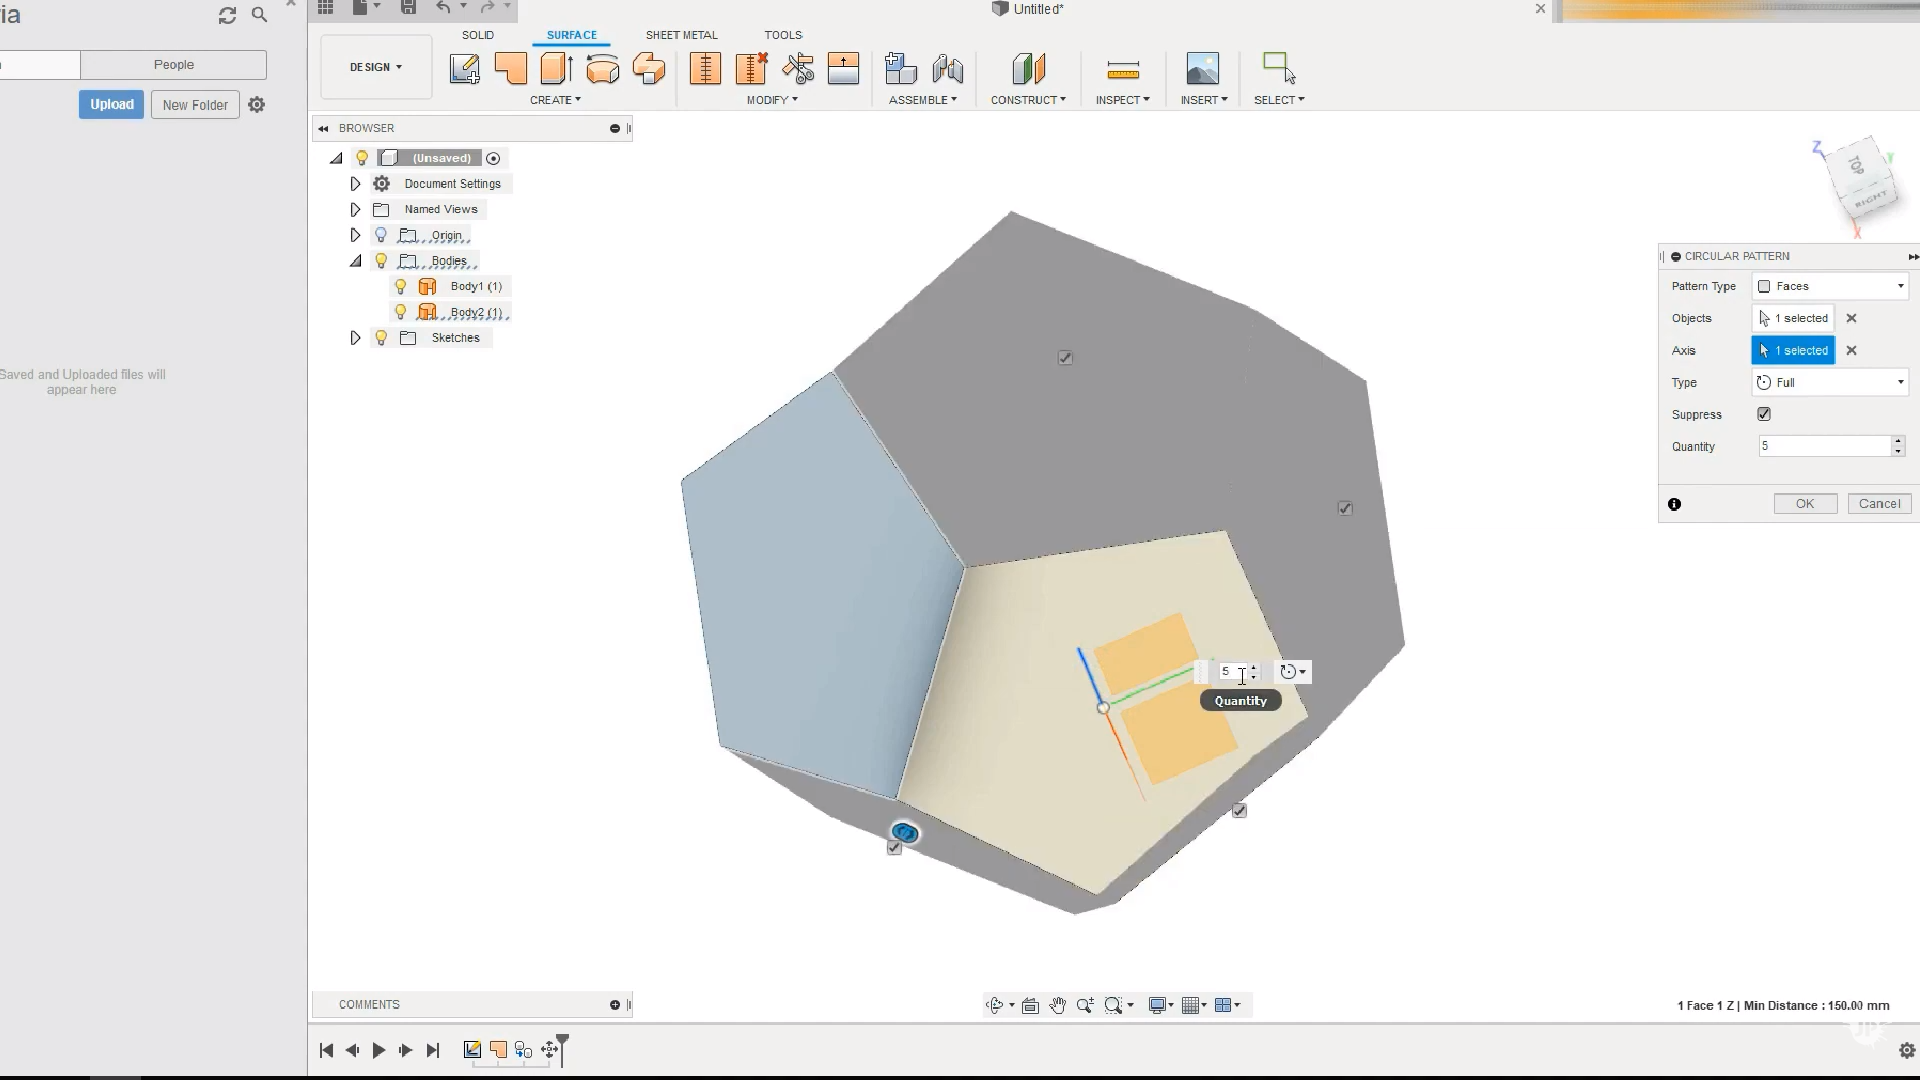Open the Pan hand navigation tool

click(1057, 1005)
